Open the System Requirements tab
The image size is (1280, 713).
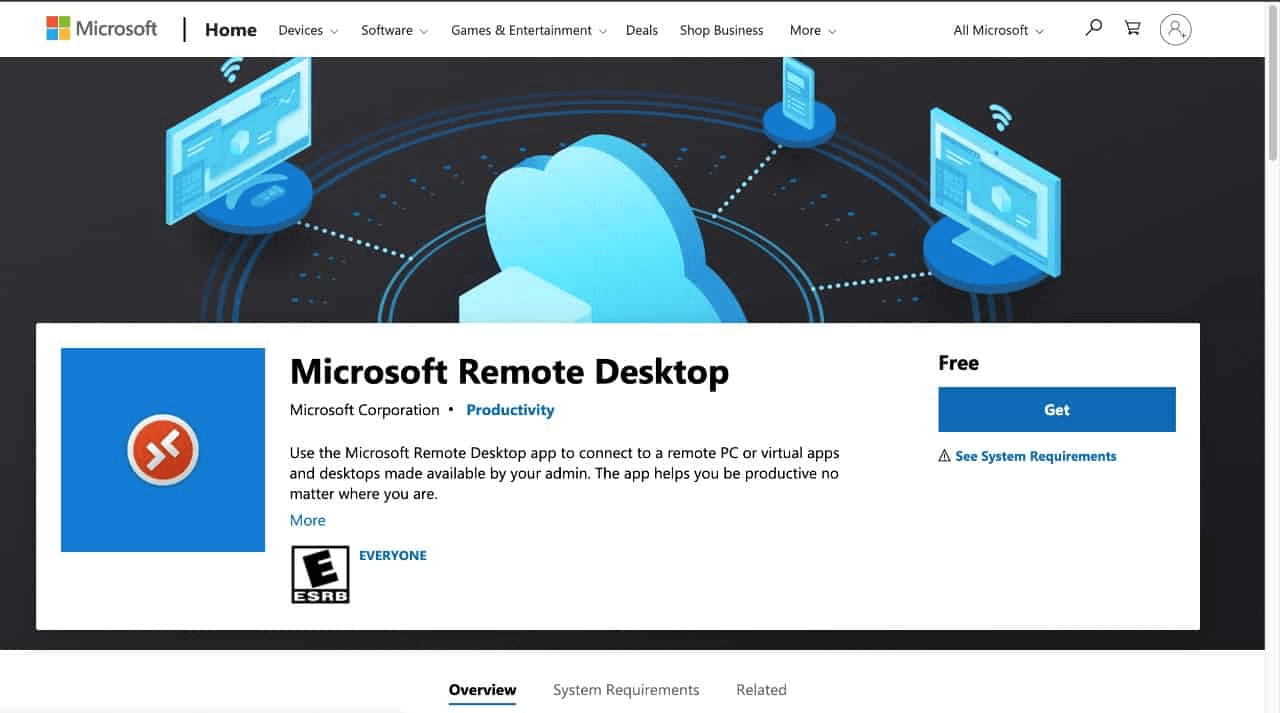(x=626, y=690)
